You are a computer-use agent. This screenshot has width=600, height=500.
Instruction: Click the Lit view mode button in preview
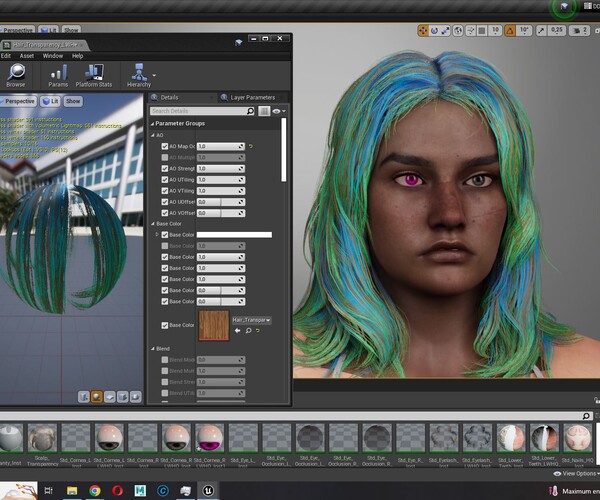click(x=50, y=101)
